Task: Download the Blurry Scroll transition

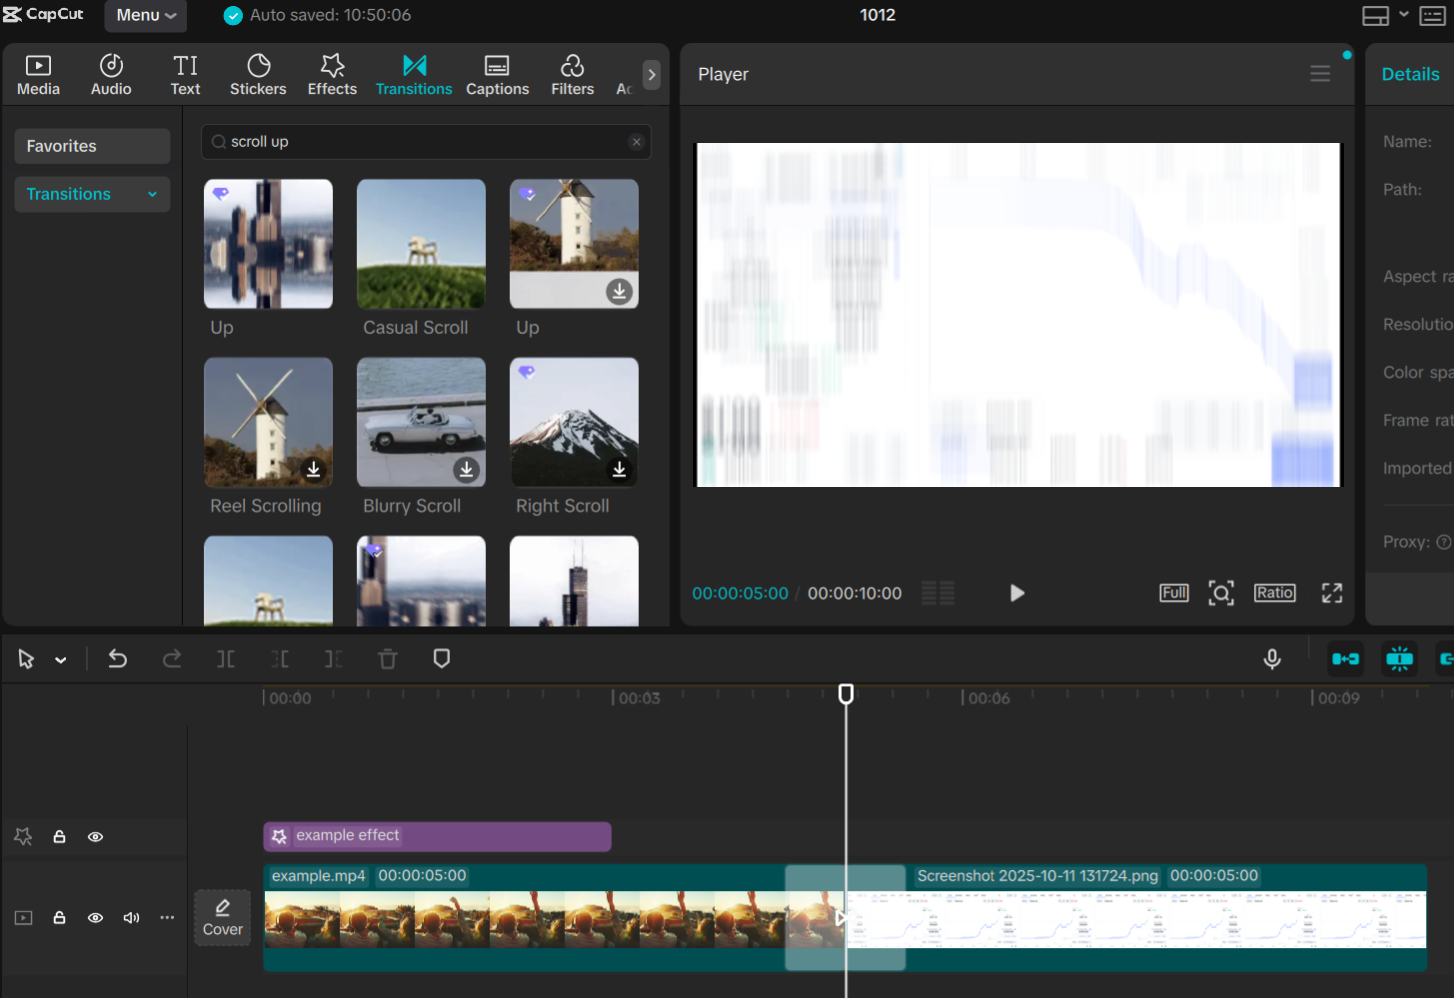Action: click(466, 470)
